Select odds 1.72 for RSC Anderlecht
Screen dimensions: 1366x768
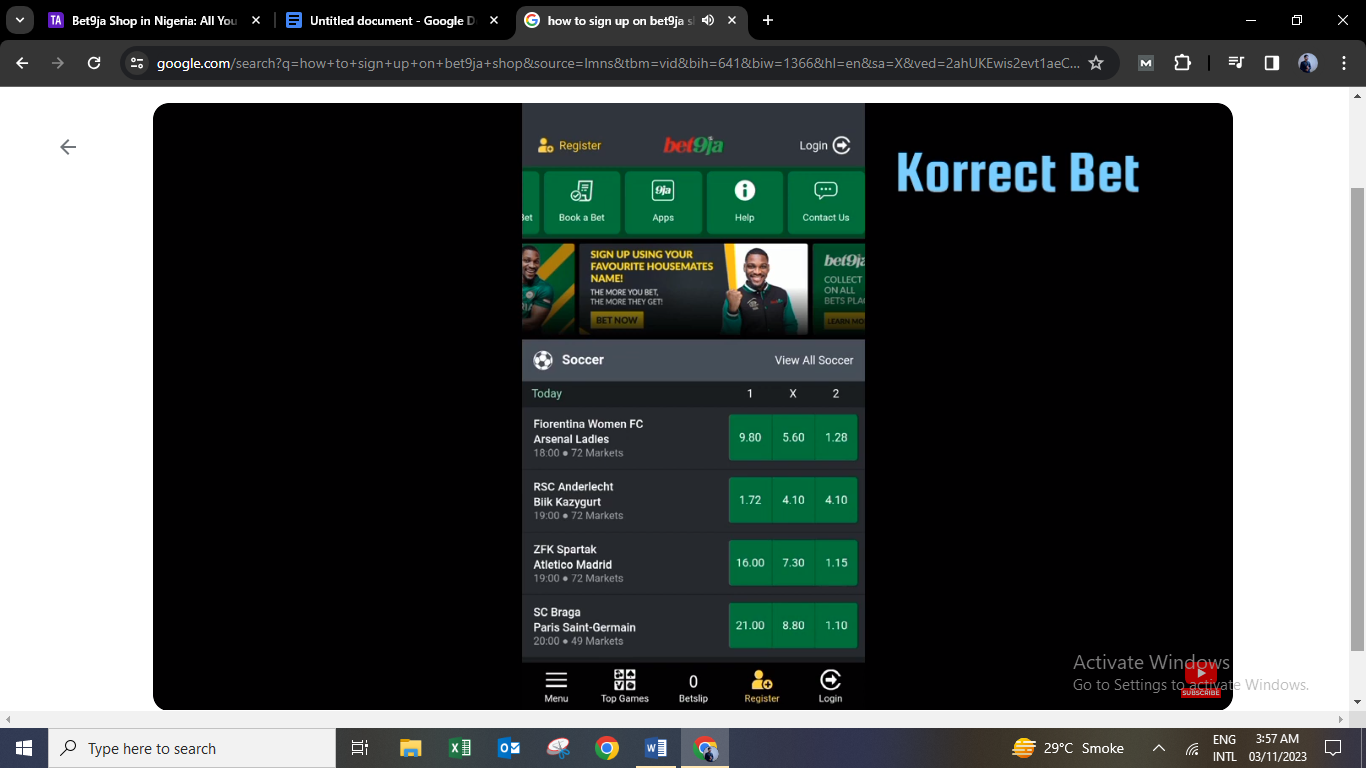pos(750,500)
